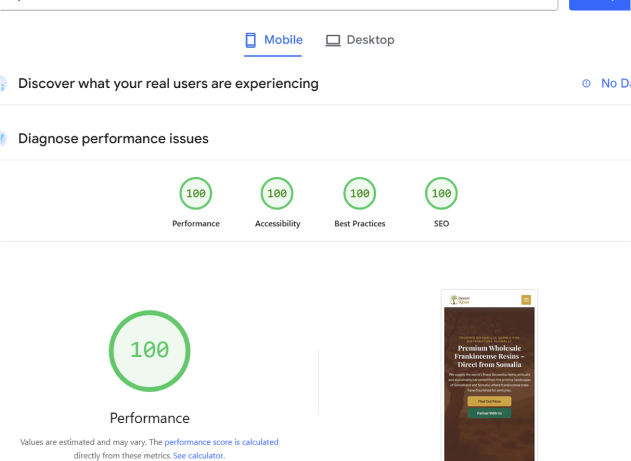Switch to the Mobile tab
This screenshot has height=461, width=631.
point(273,40)
